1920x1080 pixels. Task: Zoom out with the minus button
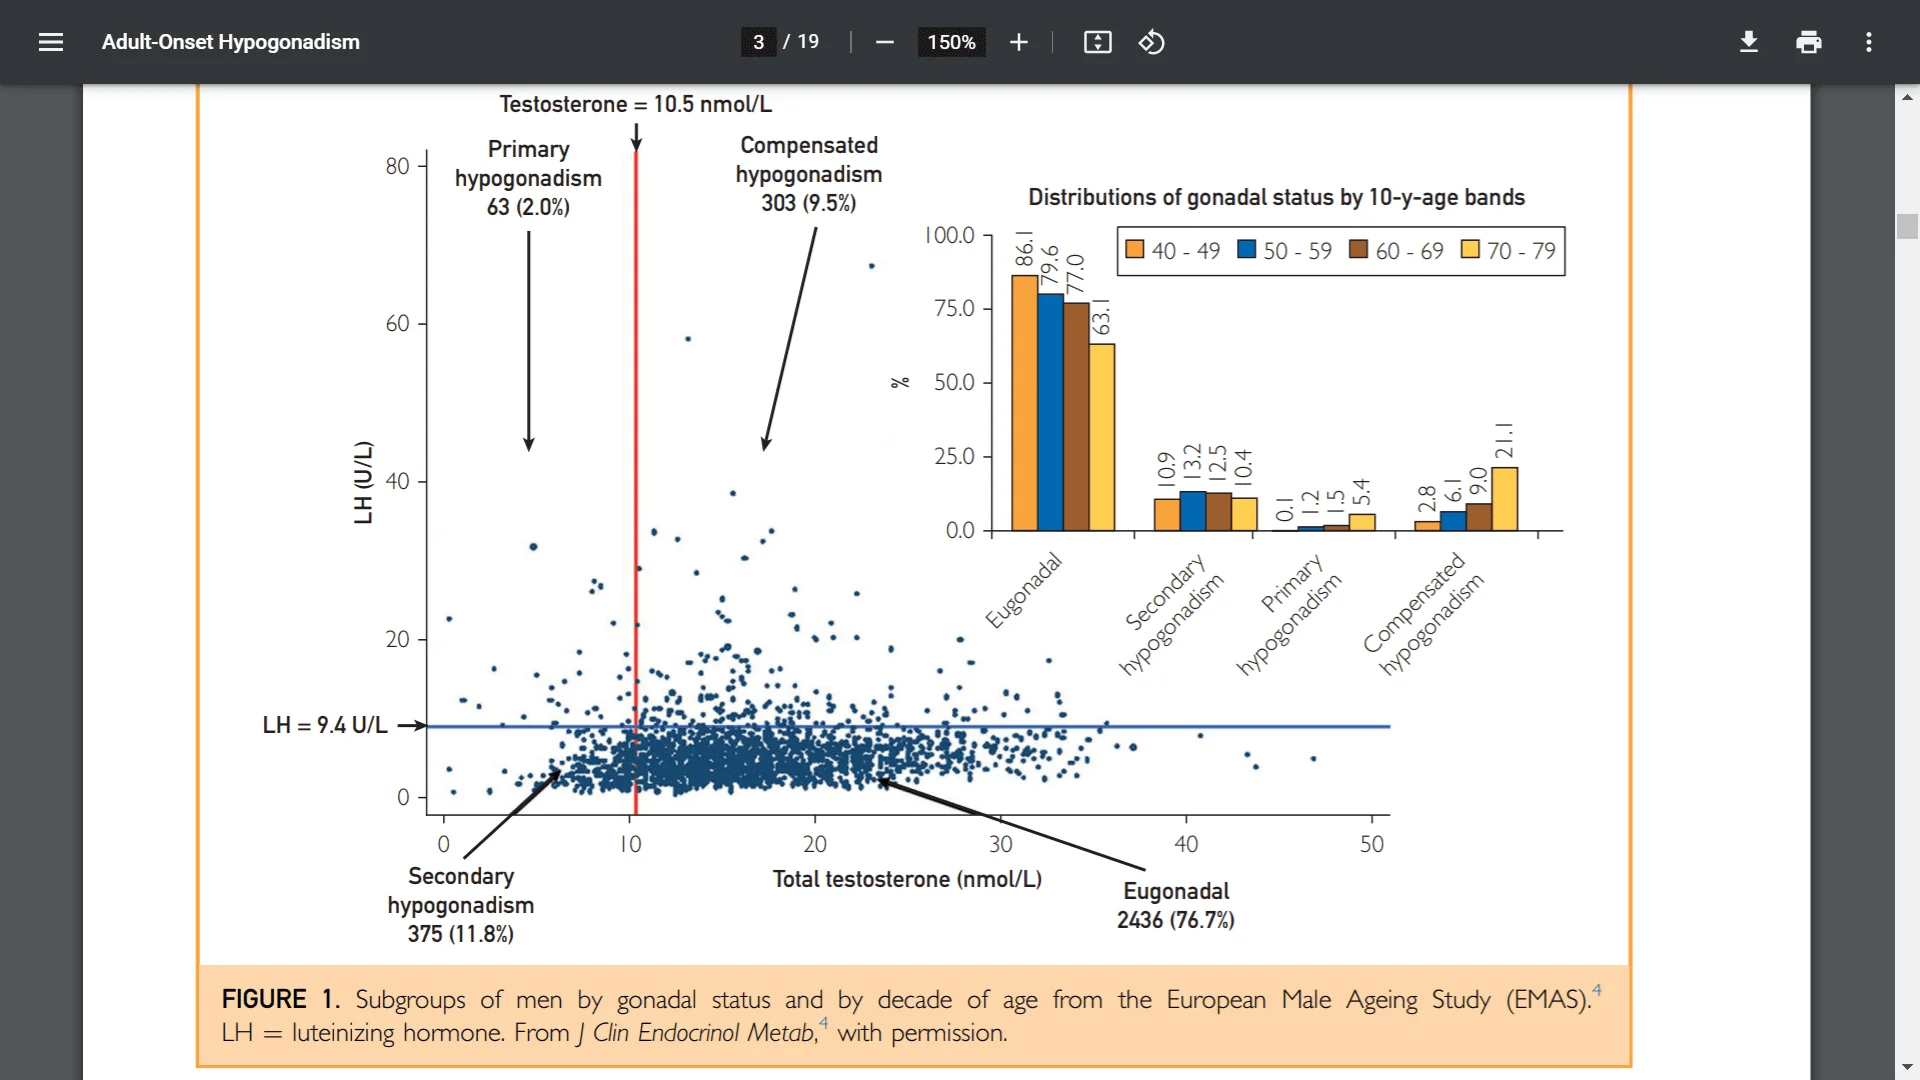click(x=884, y=42)
